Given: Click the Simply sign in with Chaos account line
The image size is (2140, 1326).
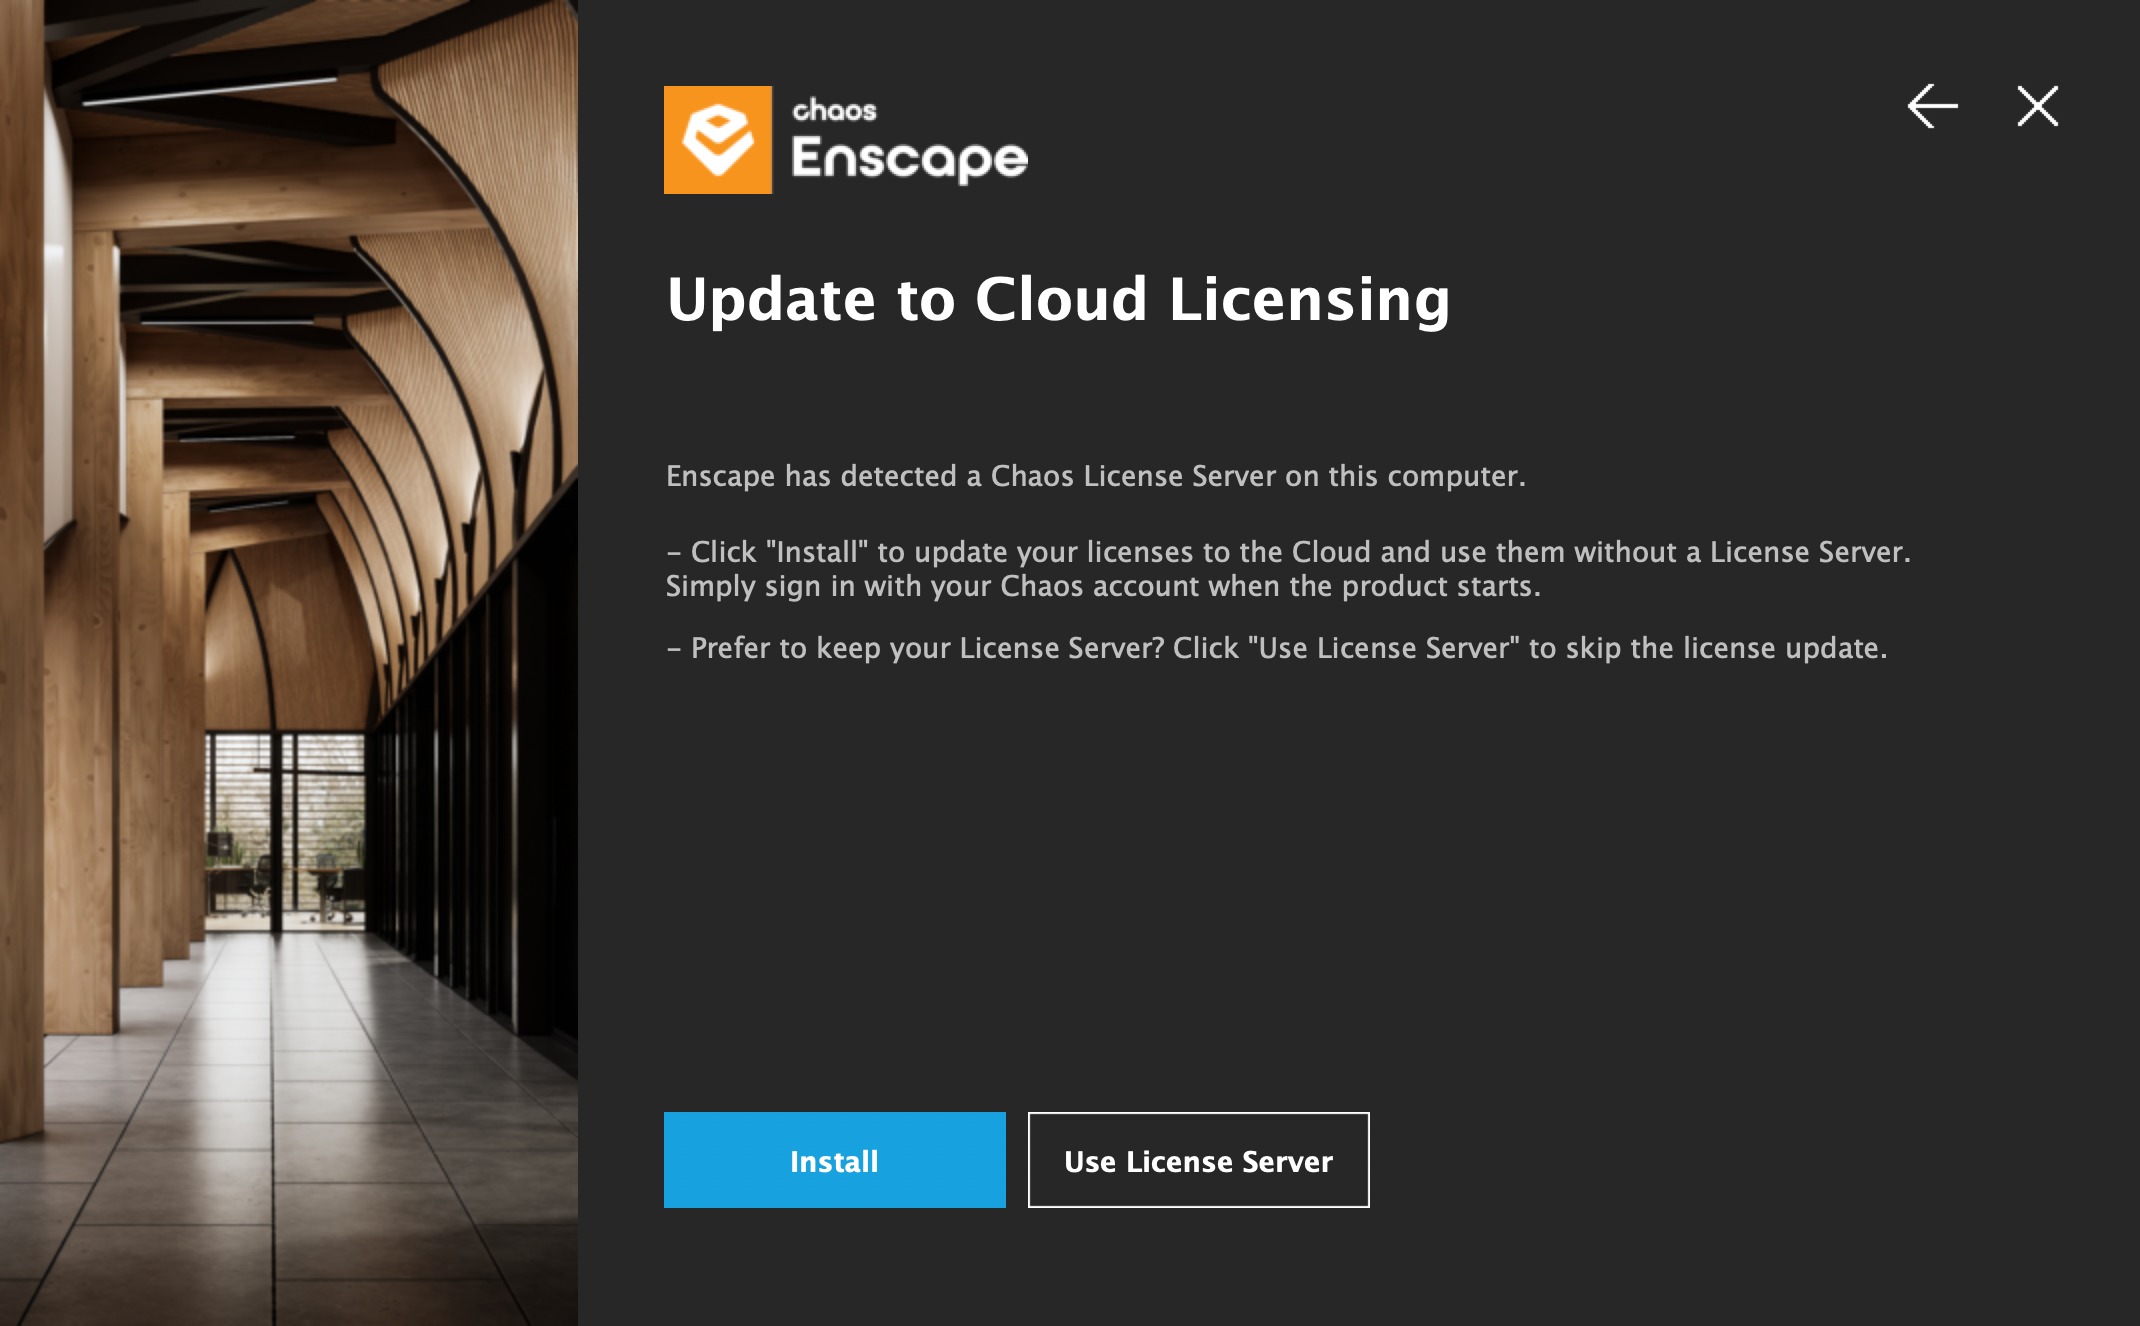Looking at the screenshot, I should click(x=1103, y=586).
